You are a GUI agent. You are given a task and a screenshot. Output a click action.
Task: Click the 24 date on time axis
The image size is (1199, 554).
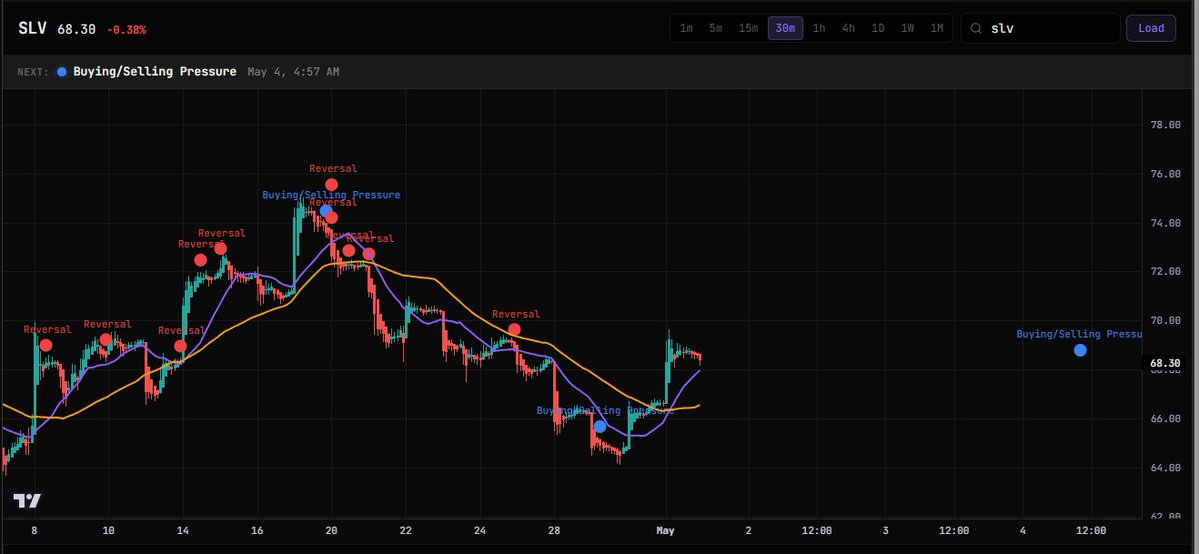[x=479, y=530]
